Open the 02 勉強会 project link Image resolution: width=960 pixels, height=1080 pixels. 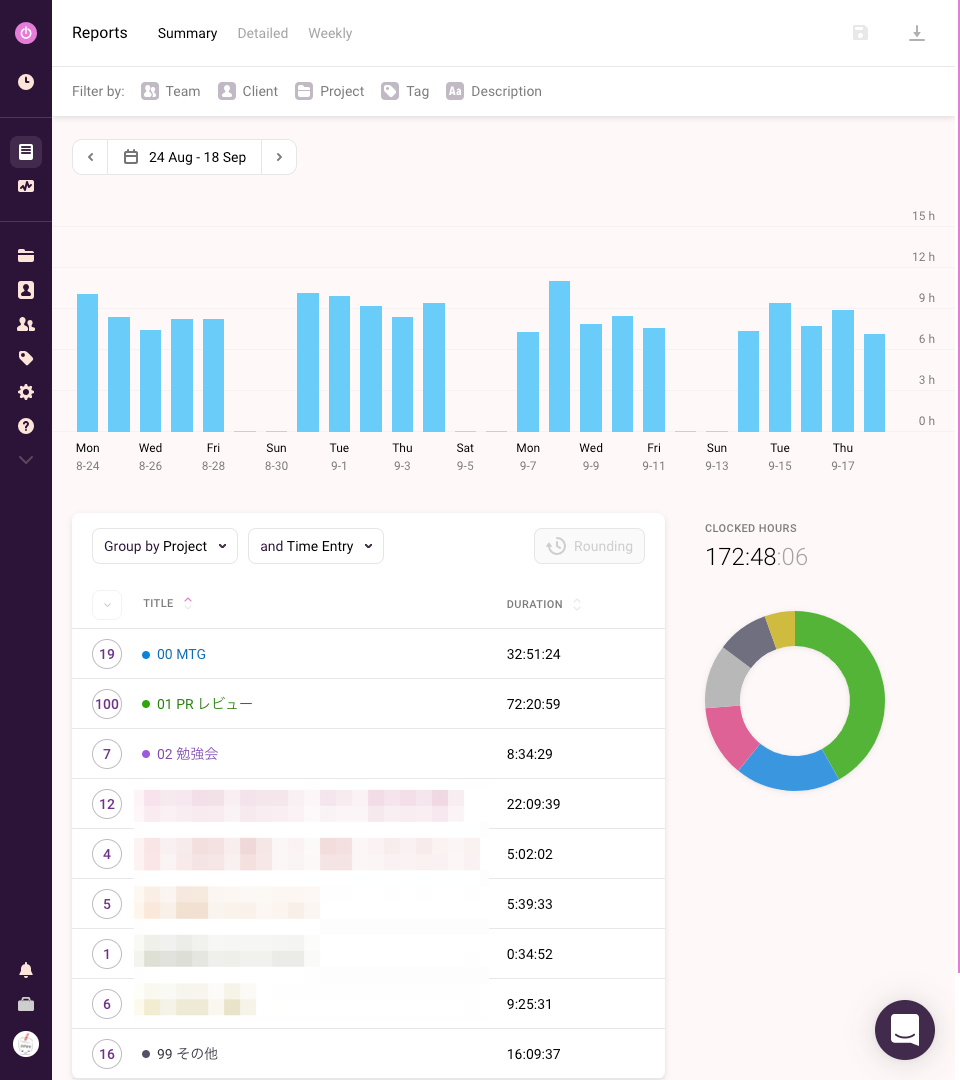pos(187,754)
